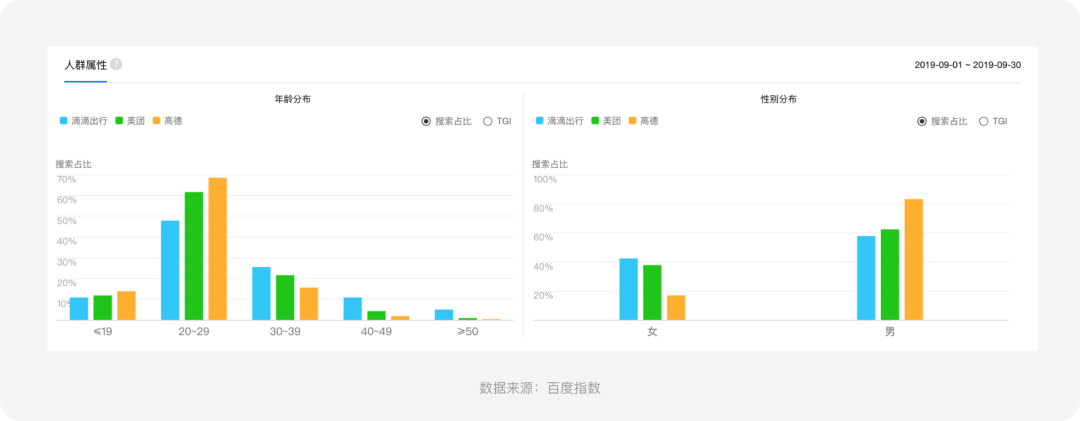The width and height of the screenshot is (1080, 421).
Task: Toggle 美团 legend in gender distribution chart
Action: (606, 121)
